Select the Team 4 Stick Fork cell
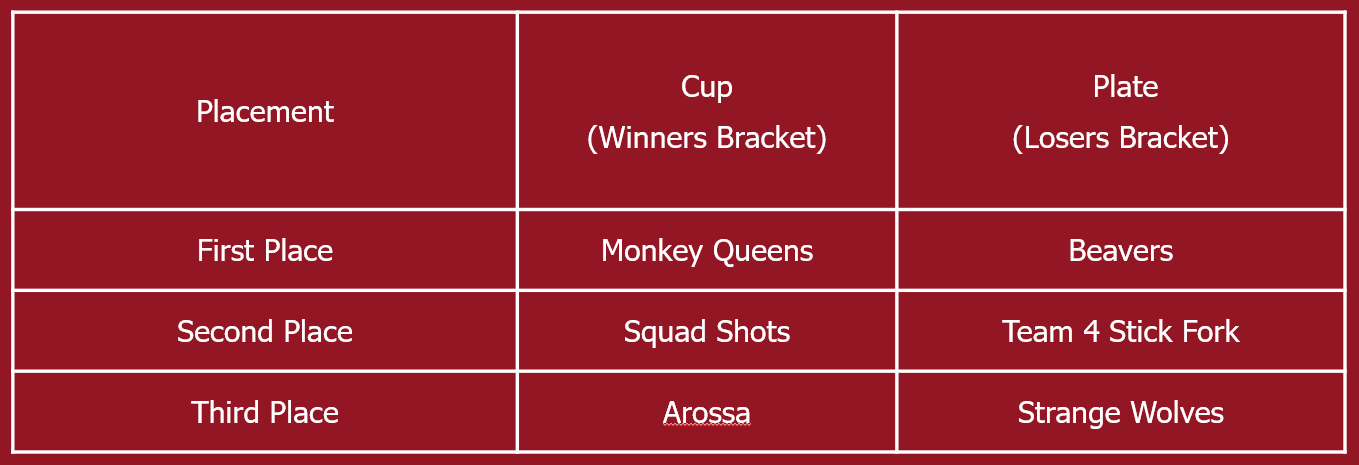1359x465 pixels. [1121, 331]
